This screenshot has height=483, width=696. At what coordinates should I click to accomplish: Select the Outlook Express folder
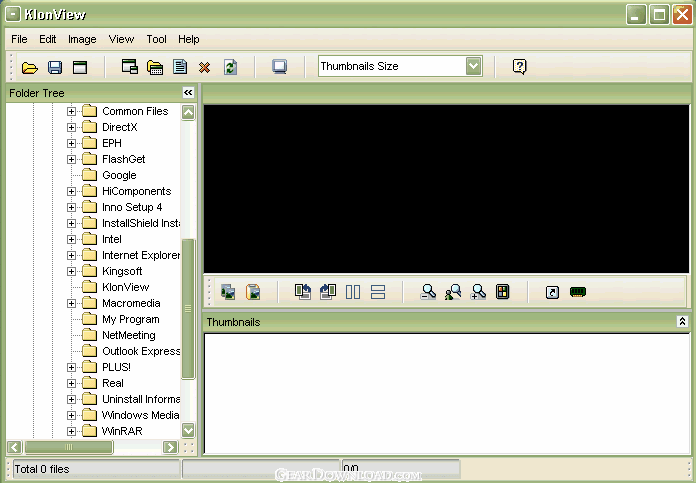pos(141,351)
